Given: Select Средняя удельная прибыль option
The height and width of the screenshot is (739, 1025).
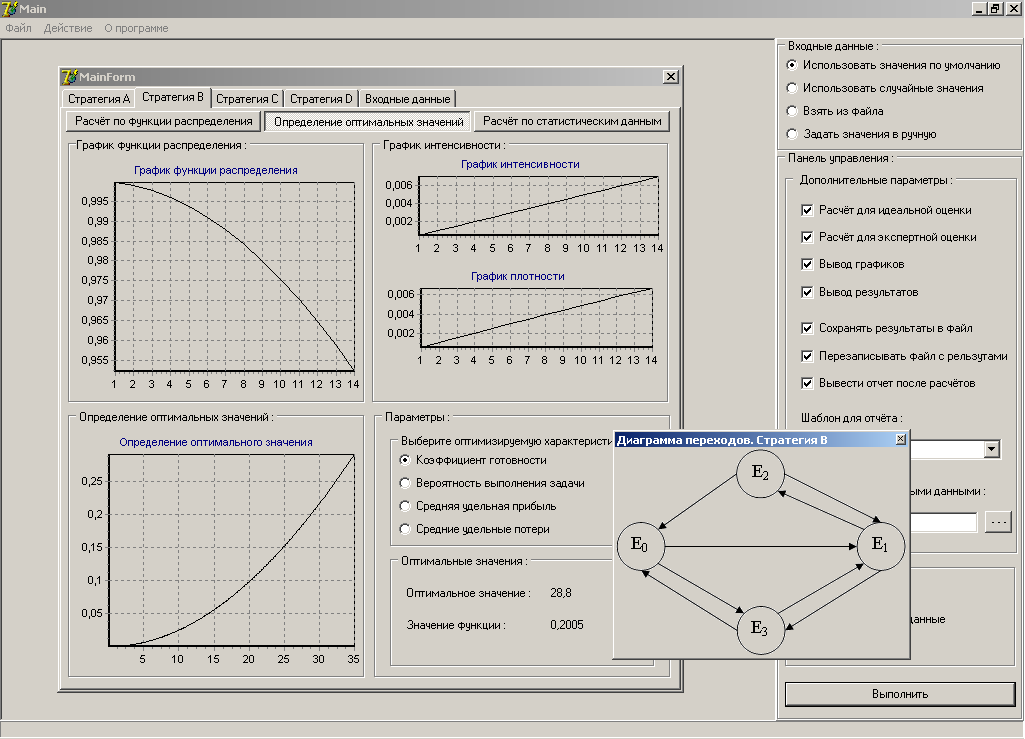Looking at the screenshot, I should pyautogui.click(x=478, y=506).
